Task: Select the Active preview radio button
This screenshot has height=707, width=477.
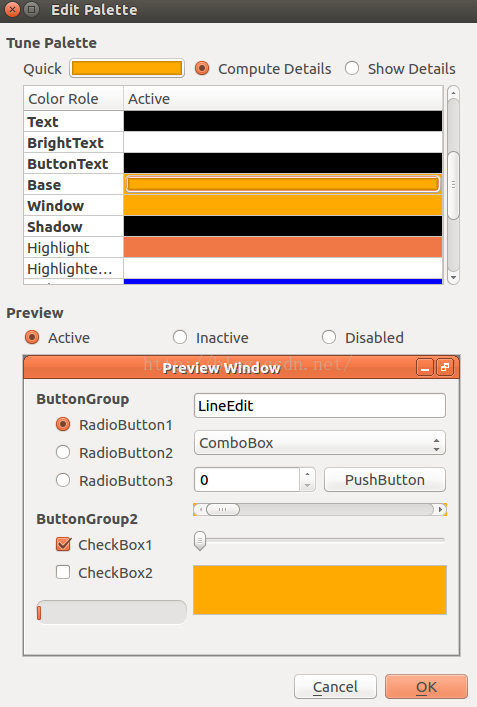Action: (x=32, y=337)
